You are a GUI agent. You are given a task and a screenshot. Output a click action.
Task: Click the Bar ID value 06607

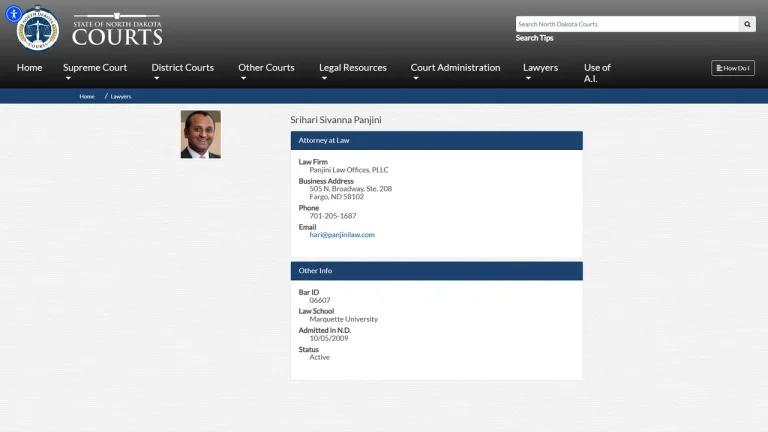pos(320,300)
